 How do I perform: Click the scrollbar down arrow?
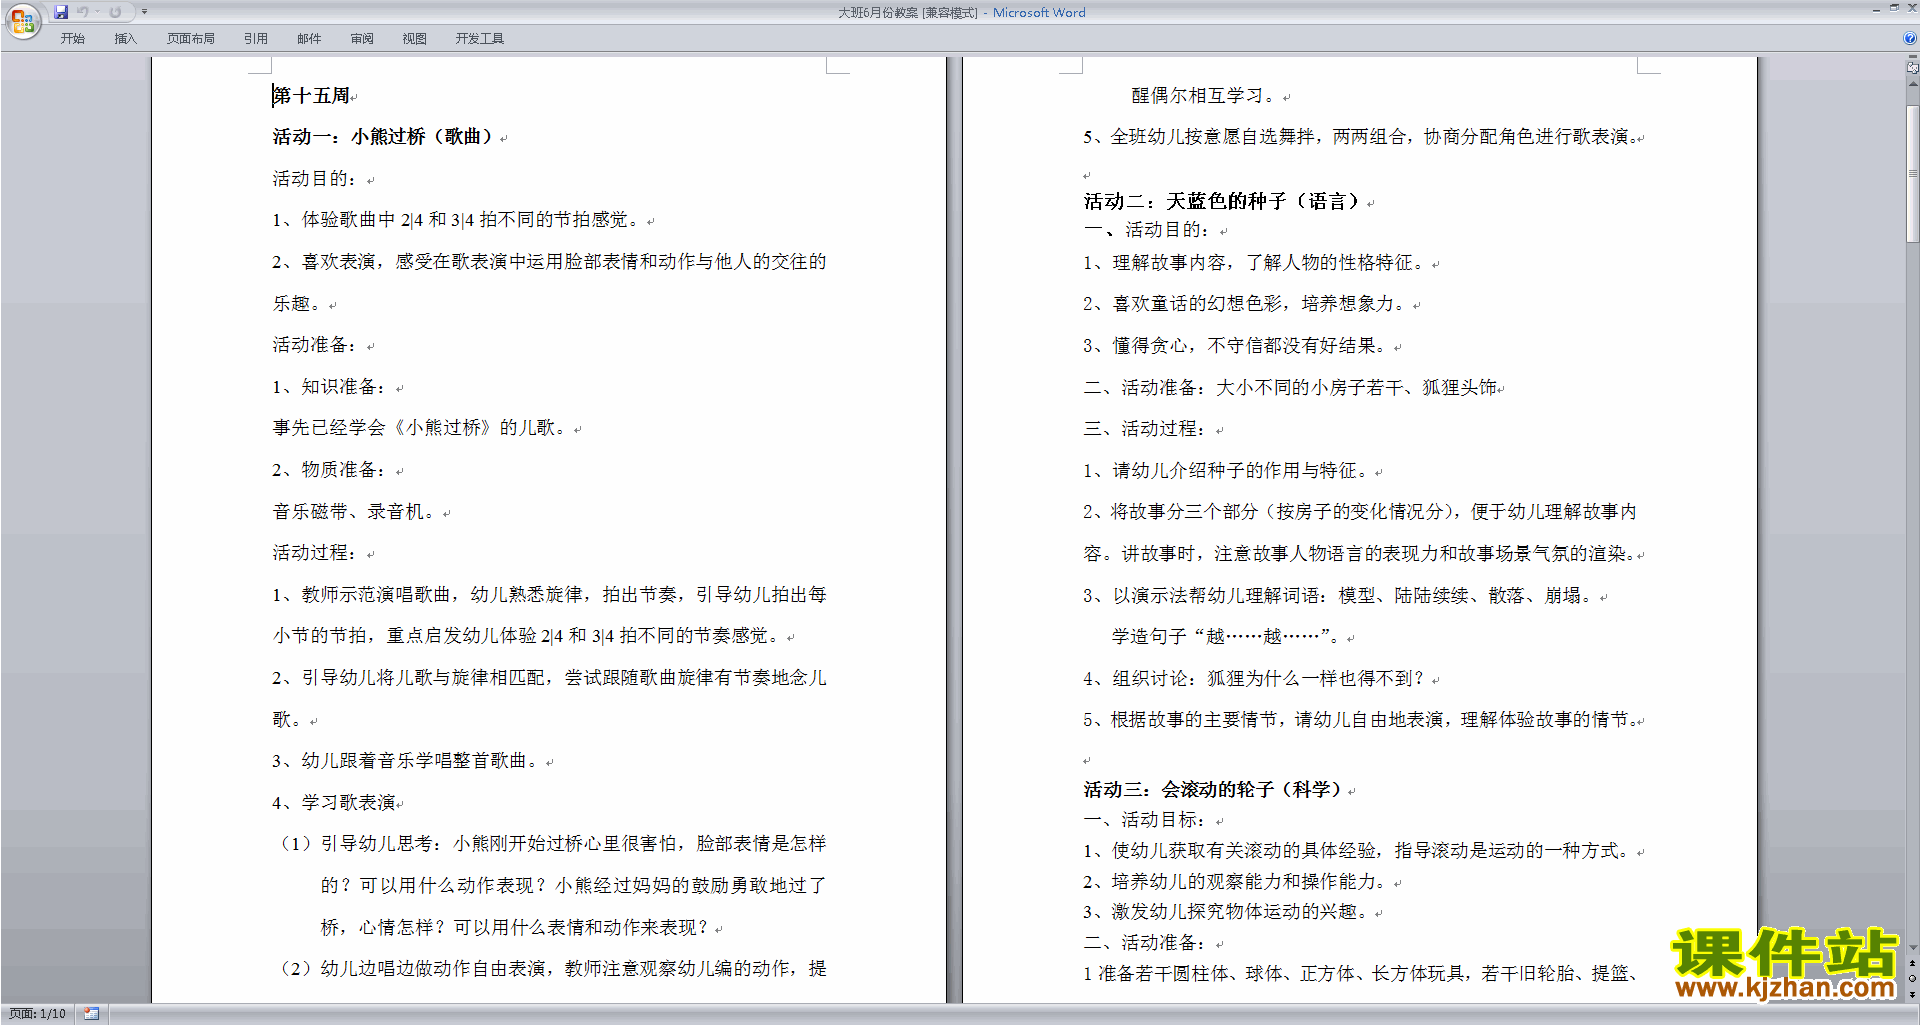click(x=1912, y=948)
